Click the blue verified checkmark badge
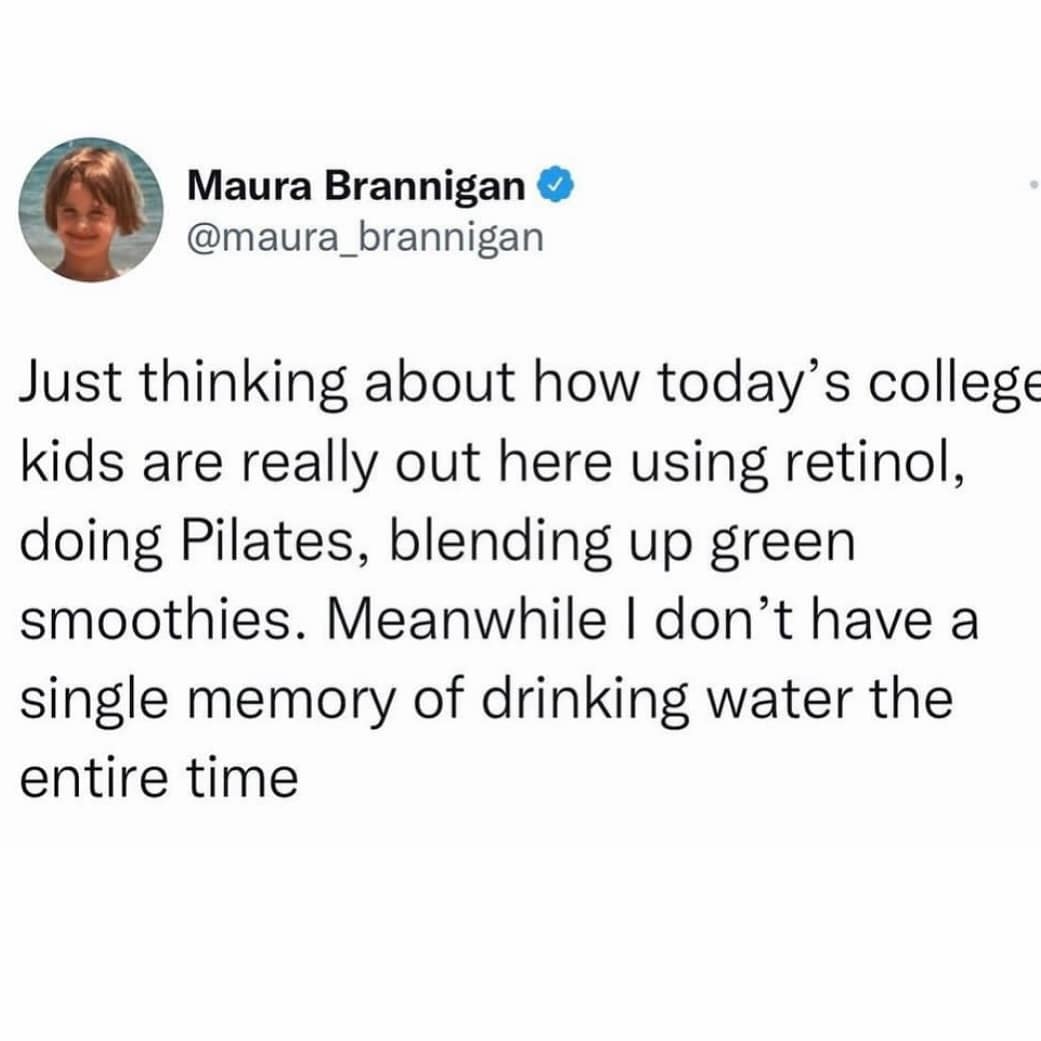This screenshot has height=1041, width=1041. click(557, 184)
